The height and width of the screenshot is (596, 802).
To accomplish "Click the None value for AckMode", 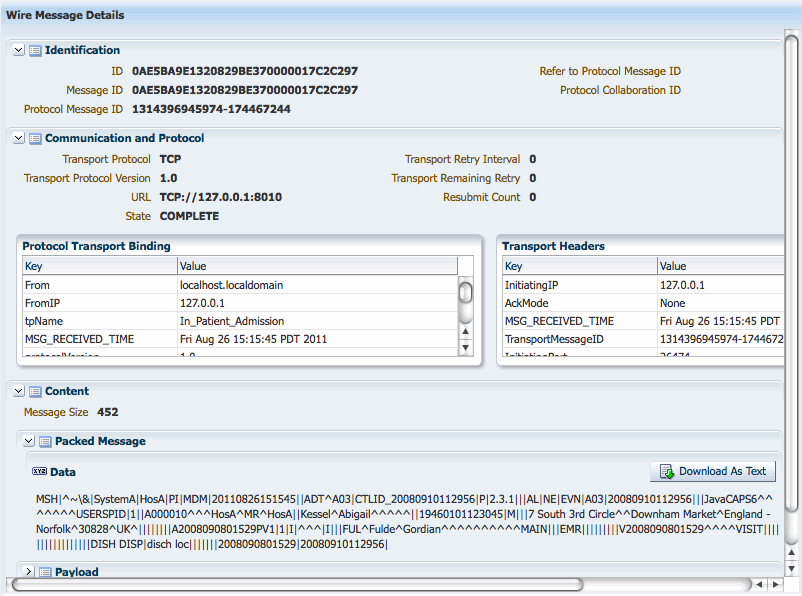I will pos(721,303).
